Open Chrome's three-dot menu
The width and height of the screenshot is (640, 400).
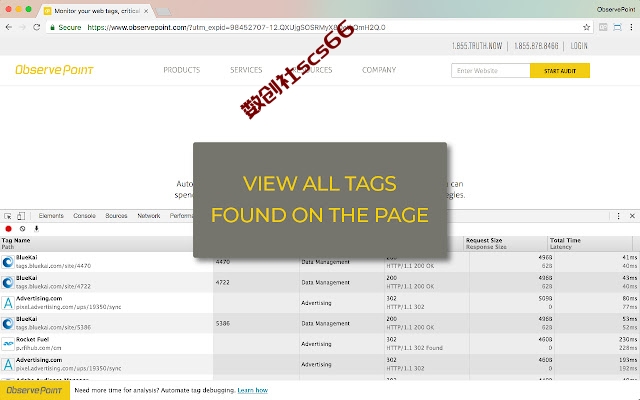pos(631,27)
